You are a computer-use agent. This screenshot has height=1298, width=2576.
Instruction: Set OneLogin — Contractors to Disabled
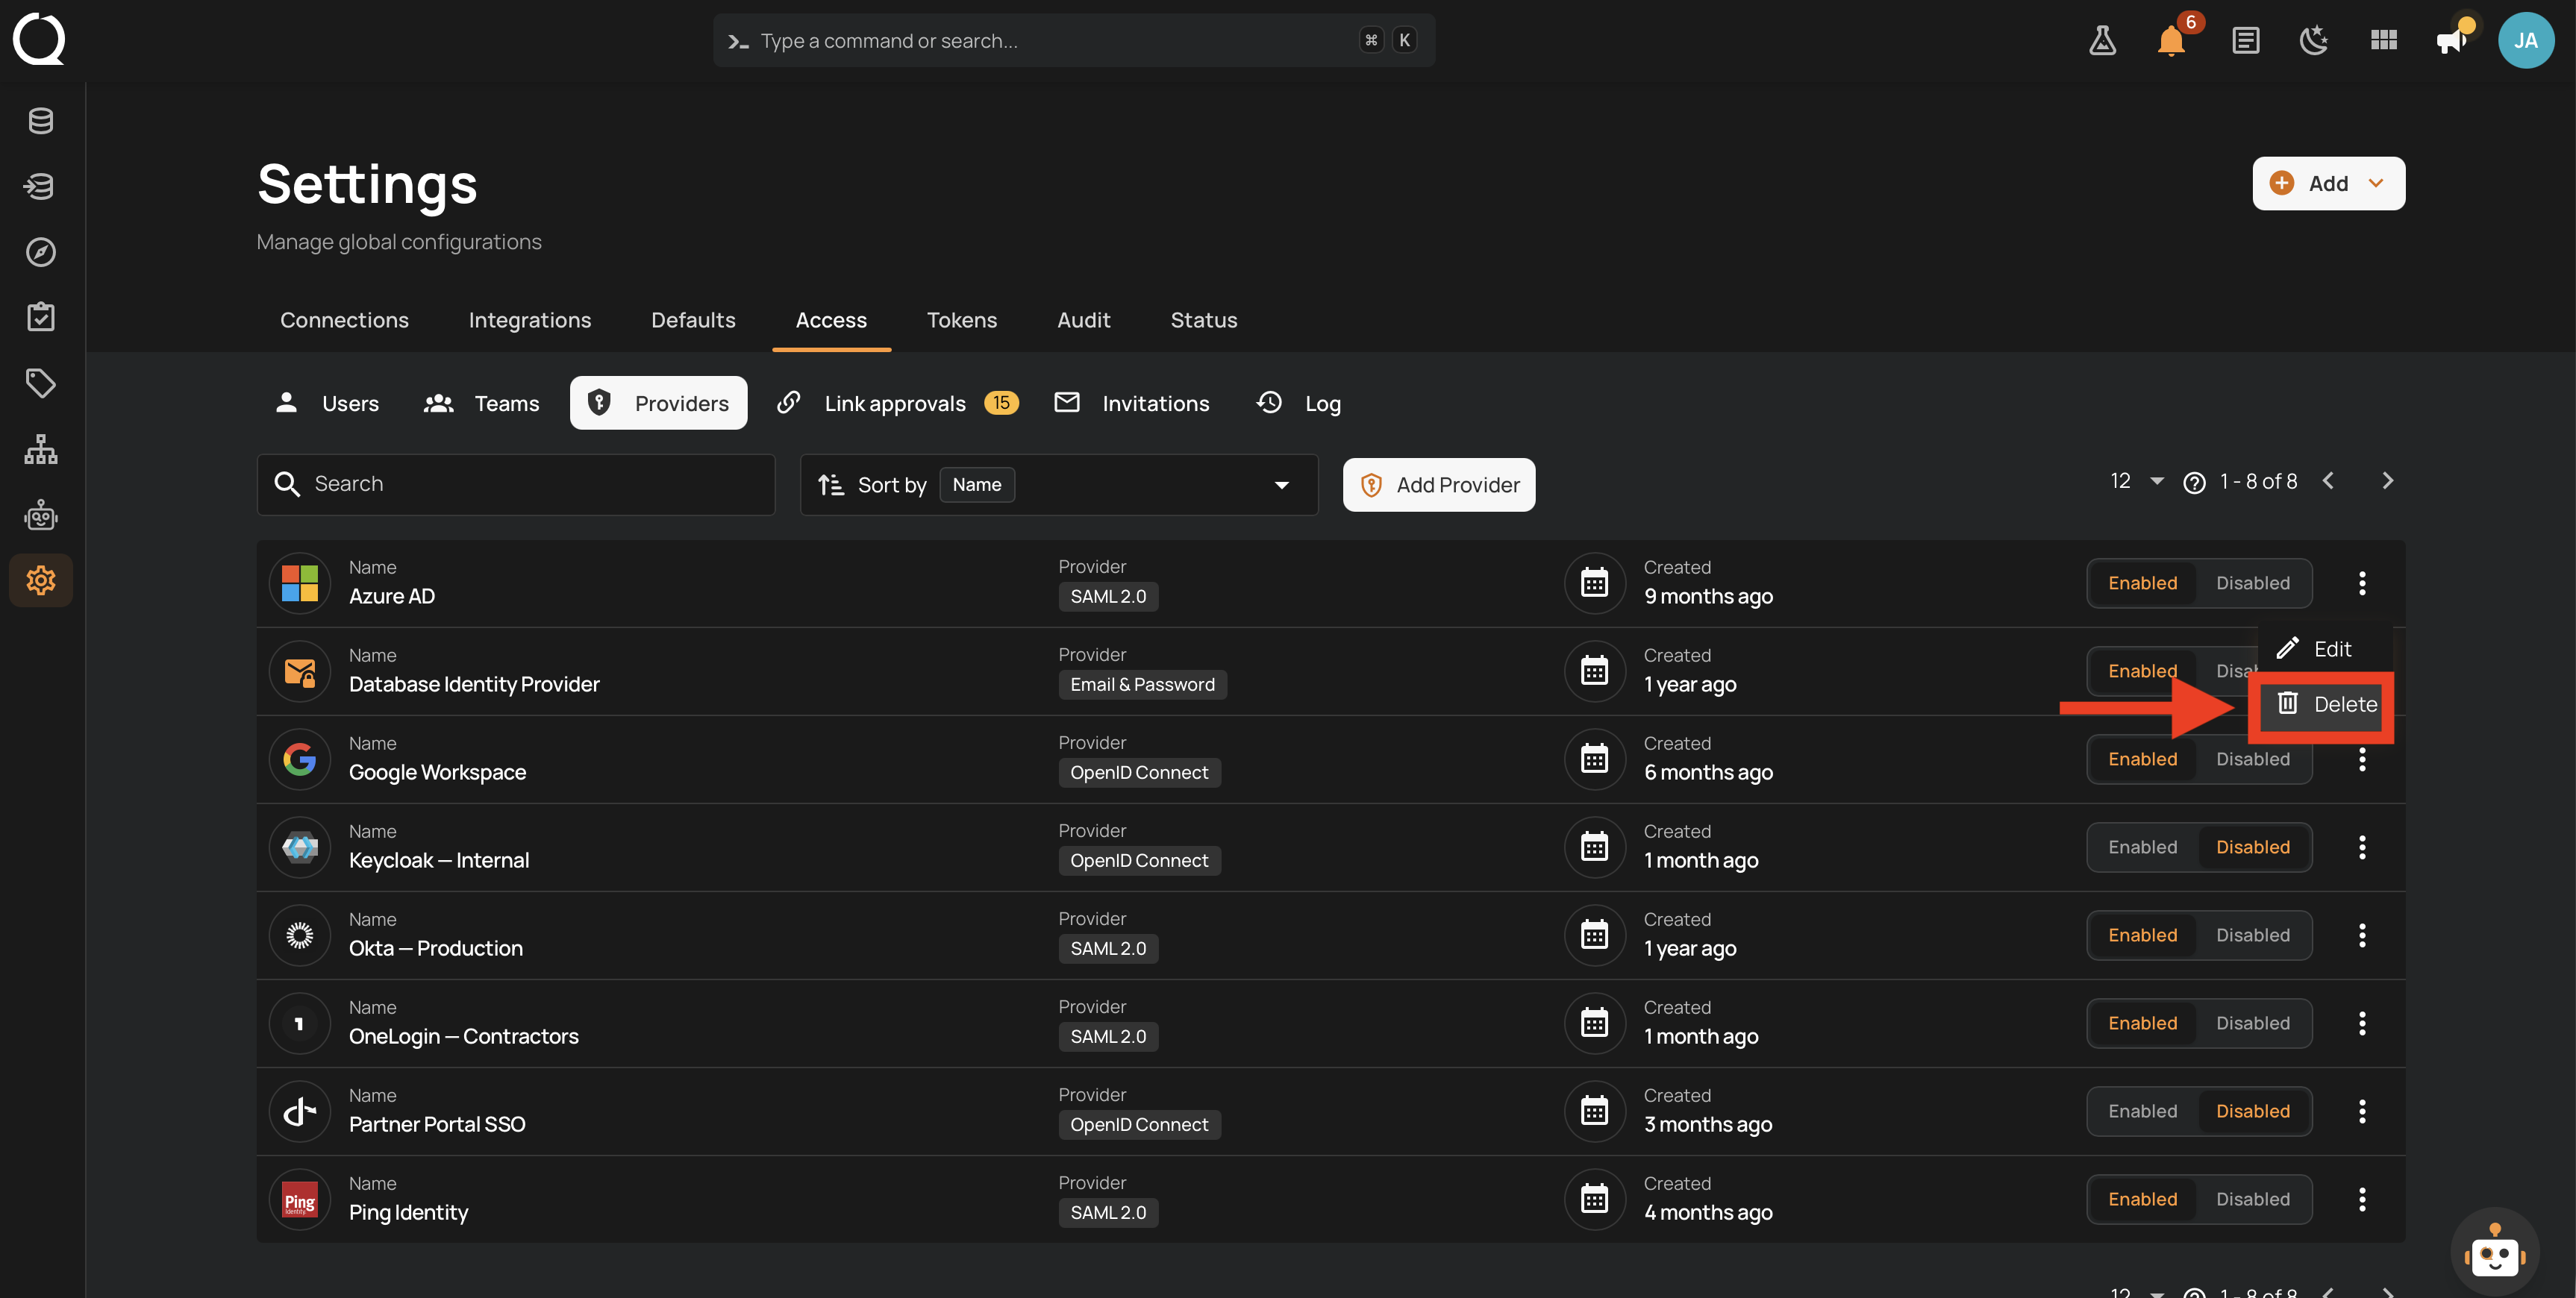pyautogui.click(x=2252, y=1023)
